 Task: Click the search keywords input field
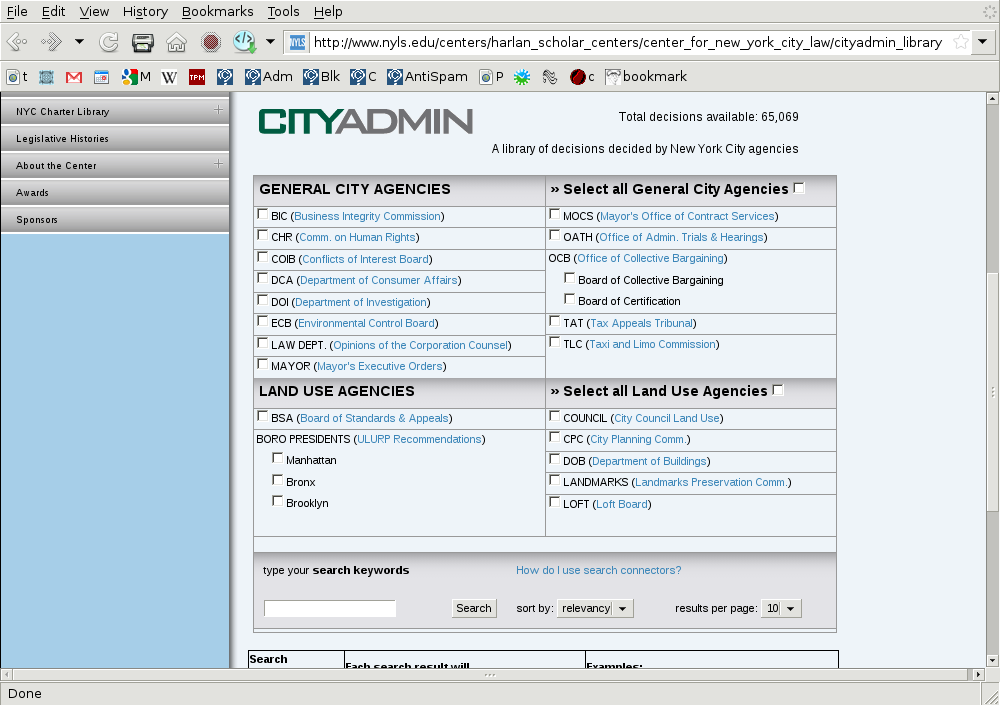click(x=330, y=608)
